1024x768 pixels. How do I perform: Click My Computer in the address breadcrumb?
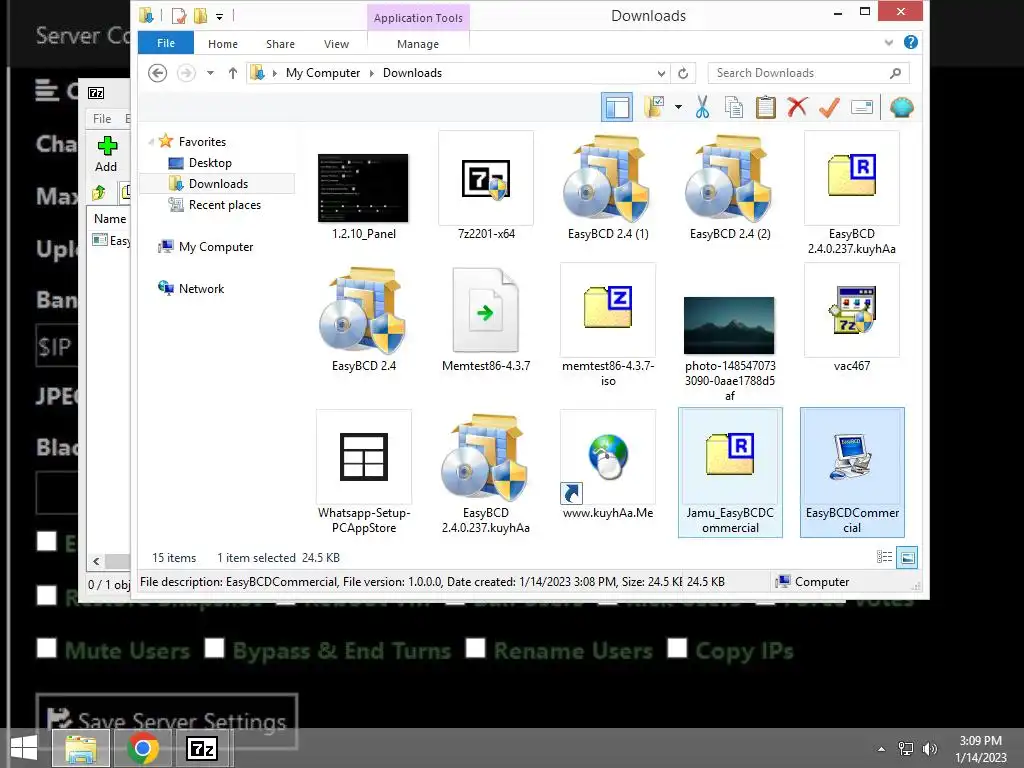tap(323, 73)
